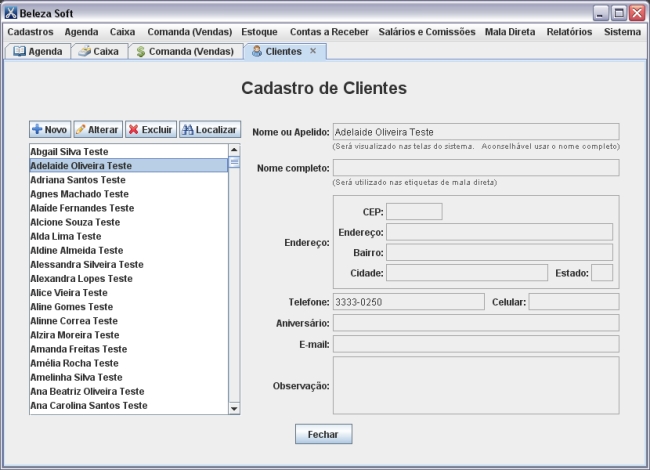Click the Beleza Soft scissors title icon
650x470 pixels.
click(11, 13)
